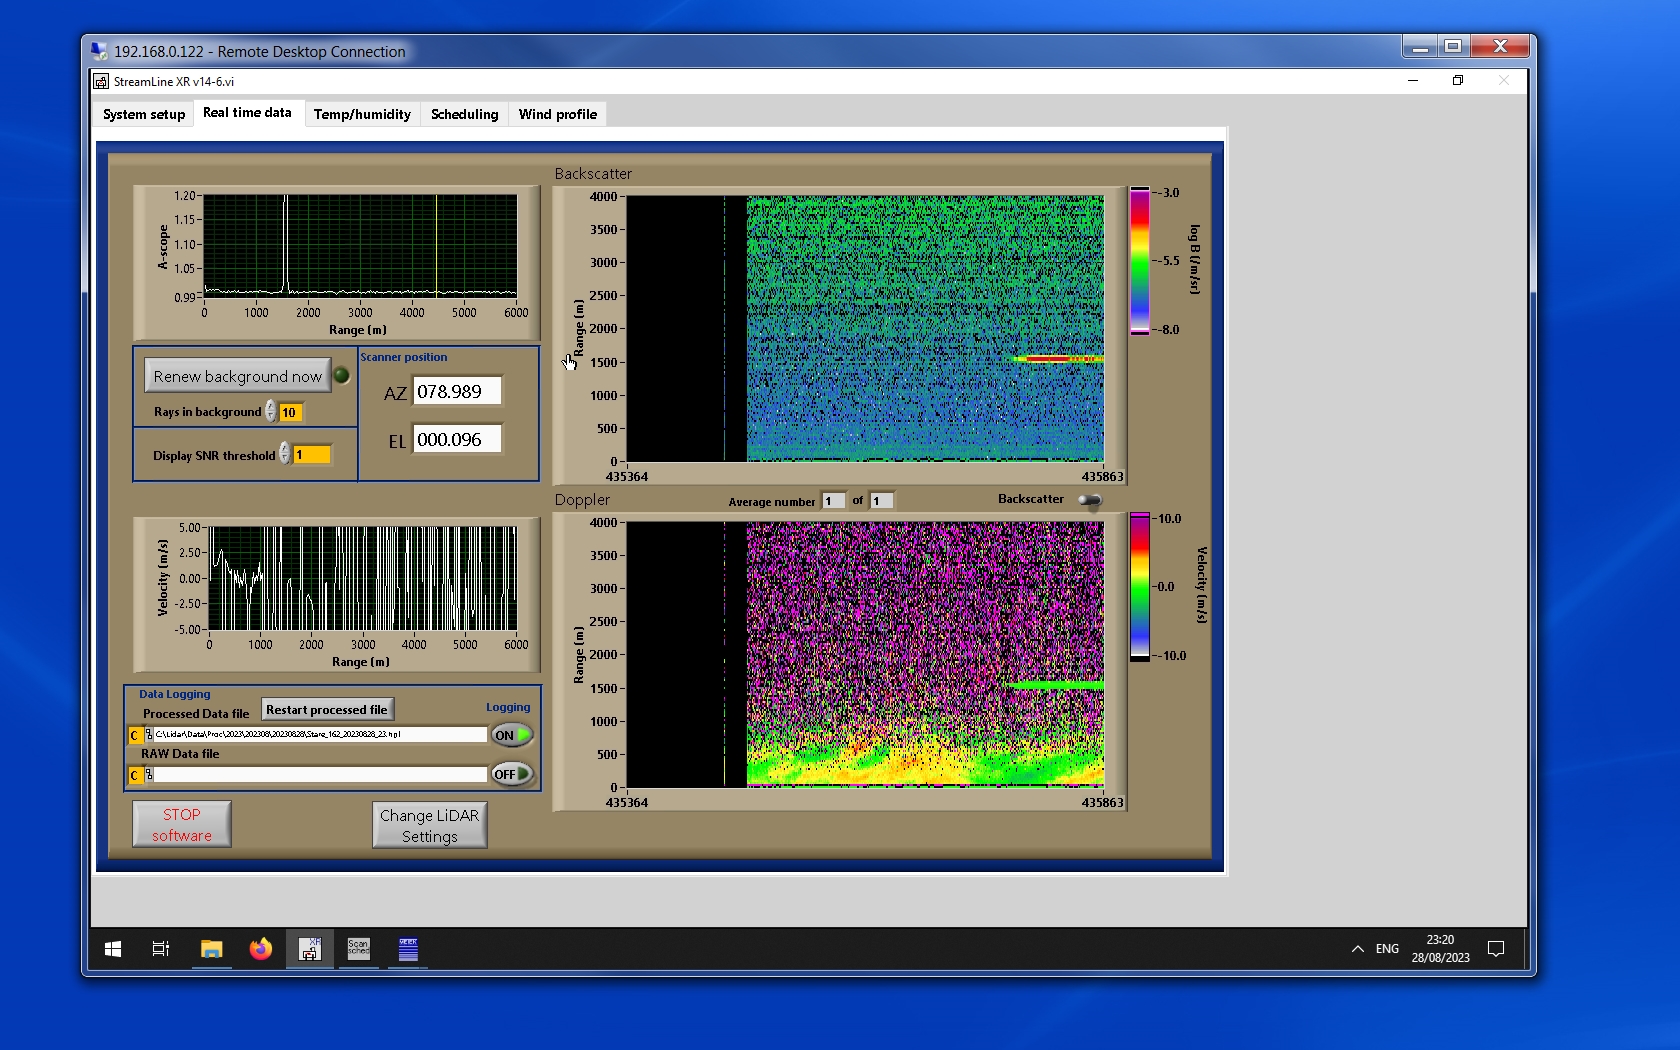
Task: Click the blue striped taskbar application icon
Action: pyautogui.click(x=408, y=949)
